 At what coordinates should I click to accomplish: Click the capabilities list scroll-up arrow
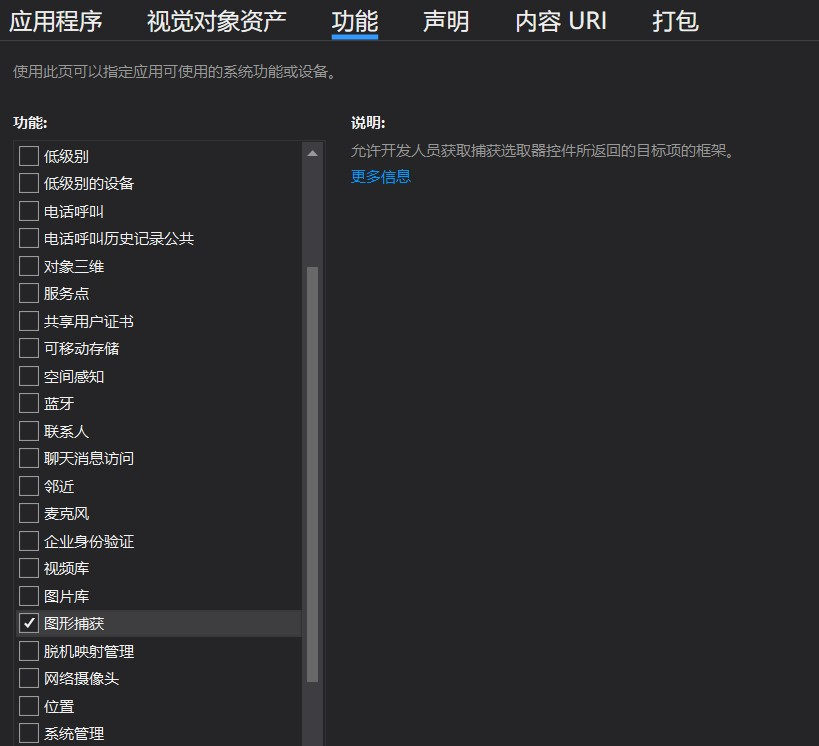312,153
